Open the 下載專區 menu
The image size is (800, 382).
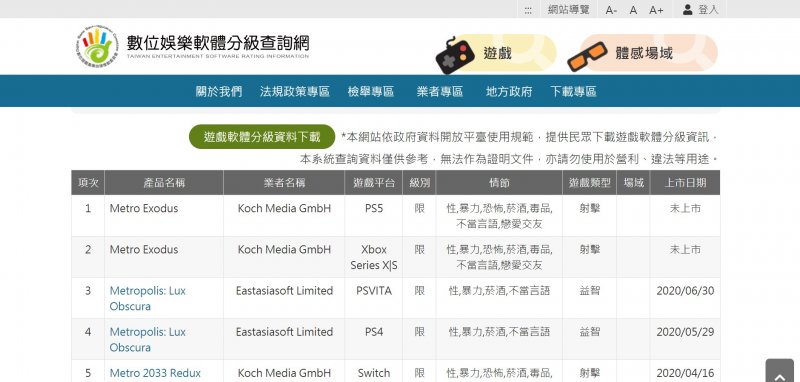click(x=573, y=92)
